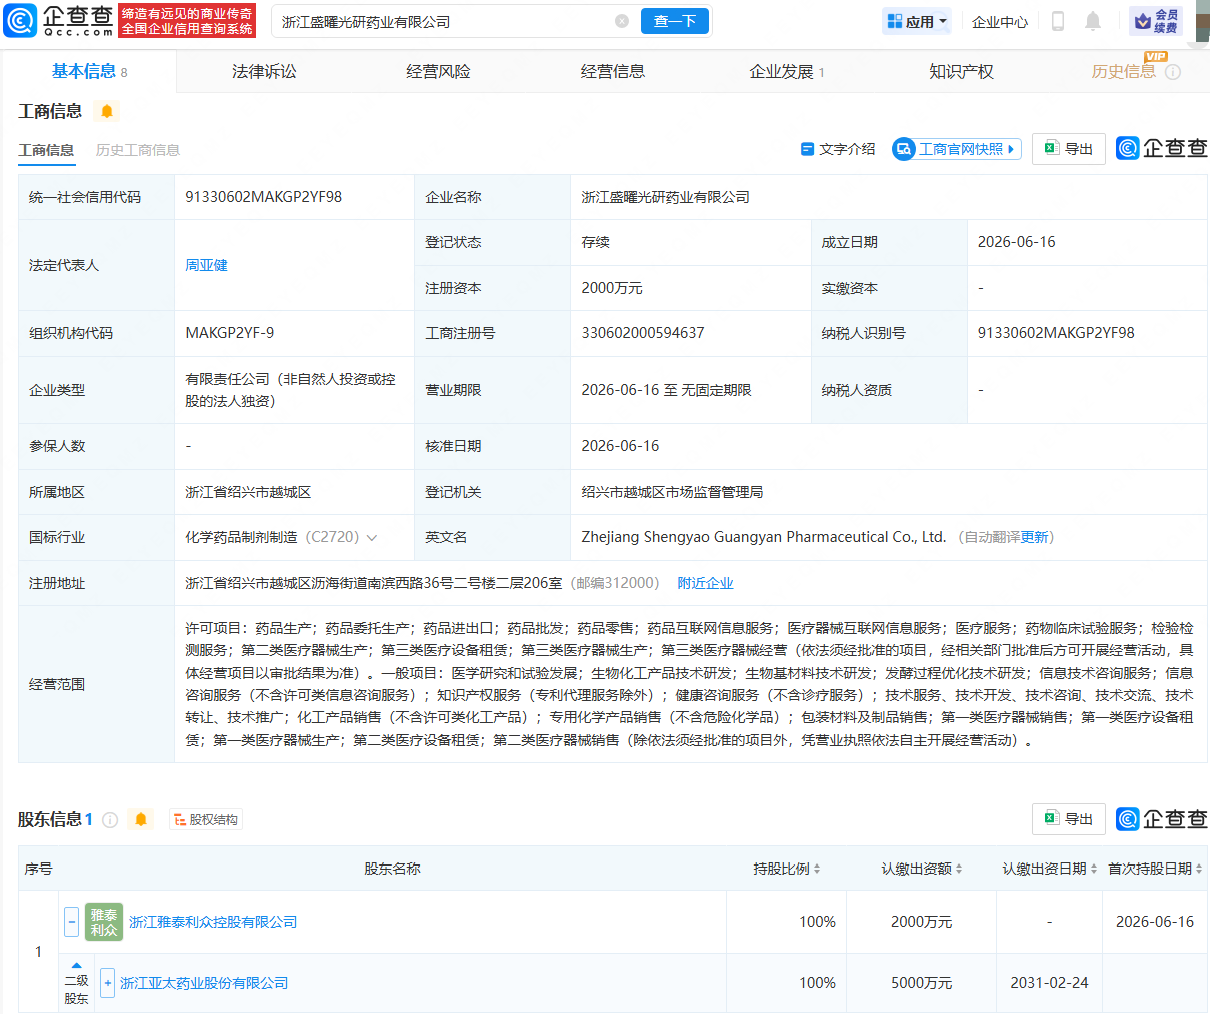
Task: Click the 文字介绍 icon button
Action: coord(837,149)
